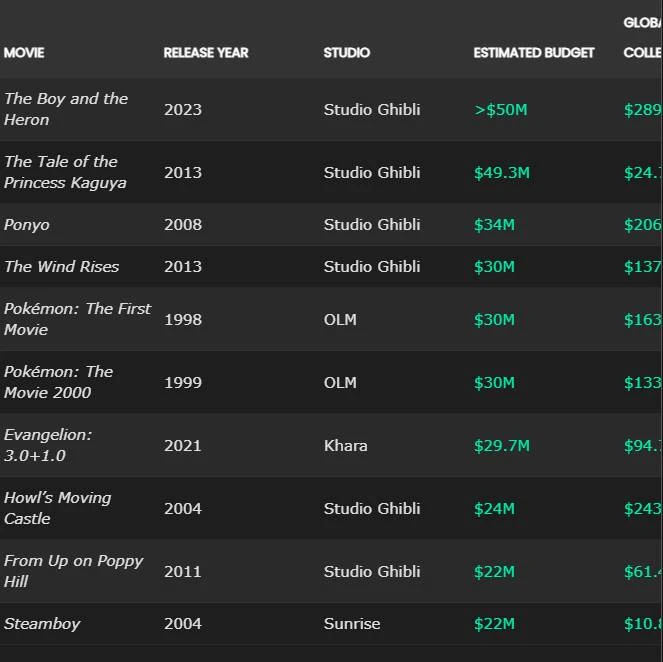Click the $29.7M budget value

(502, 446)
